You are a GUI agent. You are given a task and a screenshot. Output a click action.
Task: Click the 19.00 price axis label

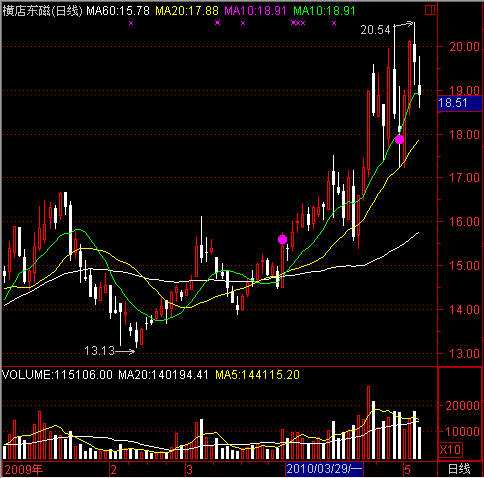(464, 90)
